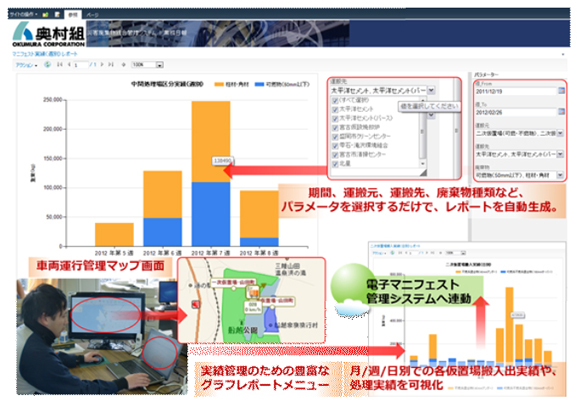
Task: Click the パラメーター pane heading
Action: click(x=486, y=74)
